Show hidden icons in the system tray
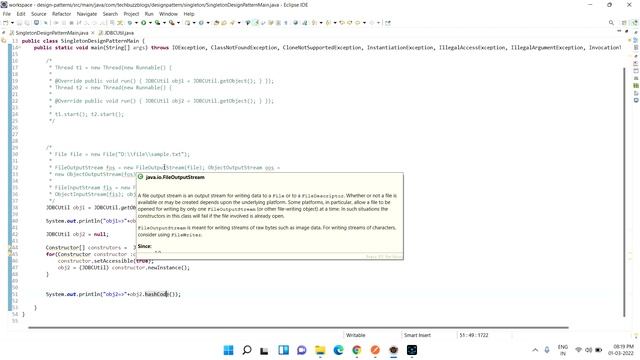The width and height of the screenshot is (640, 360). pyautogui.click(x=535, y=350)
